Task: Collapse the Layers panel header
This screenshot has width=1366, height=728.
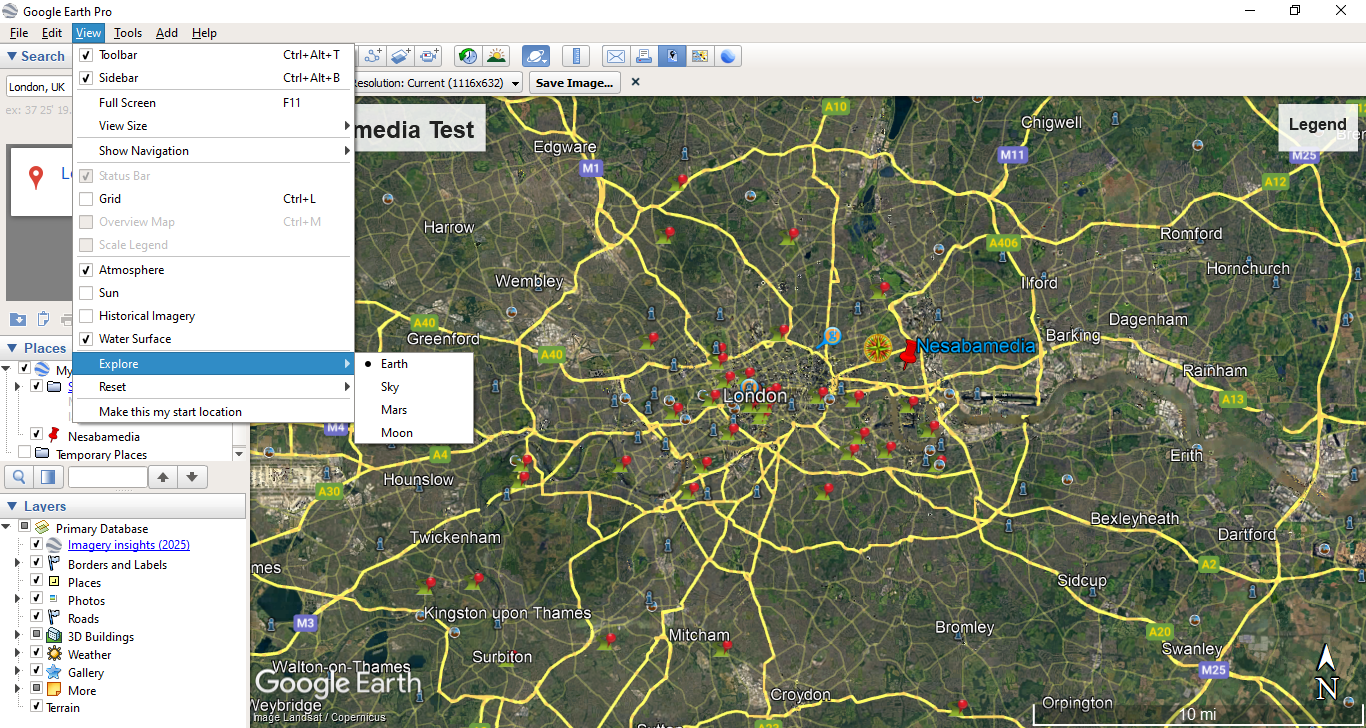Action: (x=12, y=507)
